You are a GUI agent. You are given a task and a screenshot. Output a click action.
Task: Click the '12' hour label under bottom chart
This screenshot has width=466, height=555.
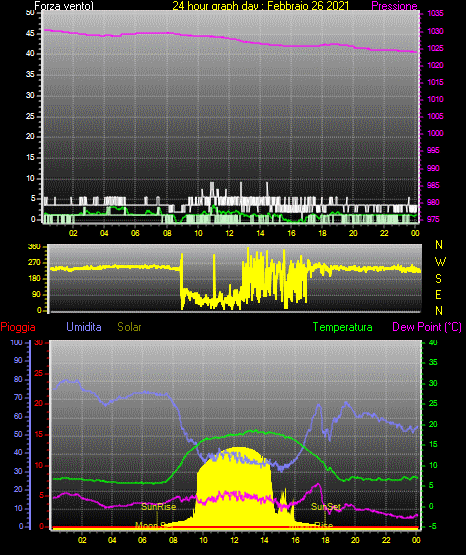[x=234, y=540]
